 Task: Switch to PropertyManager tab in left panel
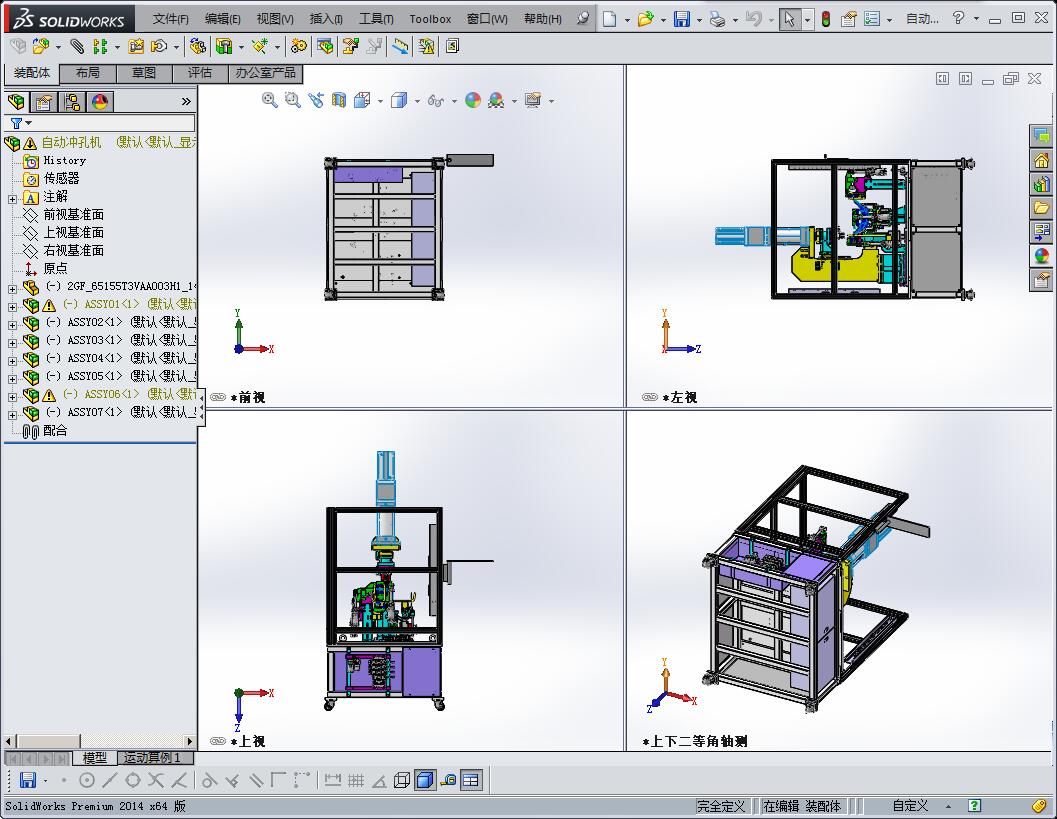(x=44, y=102)
